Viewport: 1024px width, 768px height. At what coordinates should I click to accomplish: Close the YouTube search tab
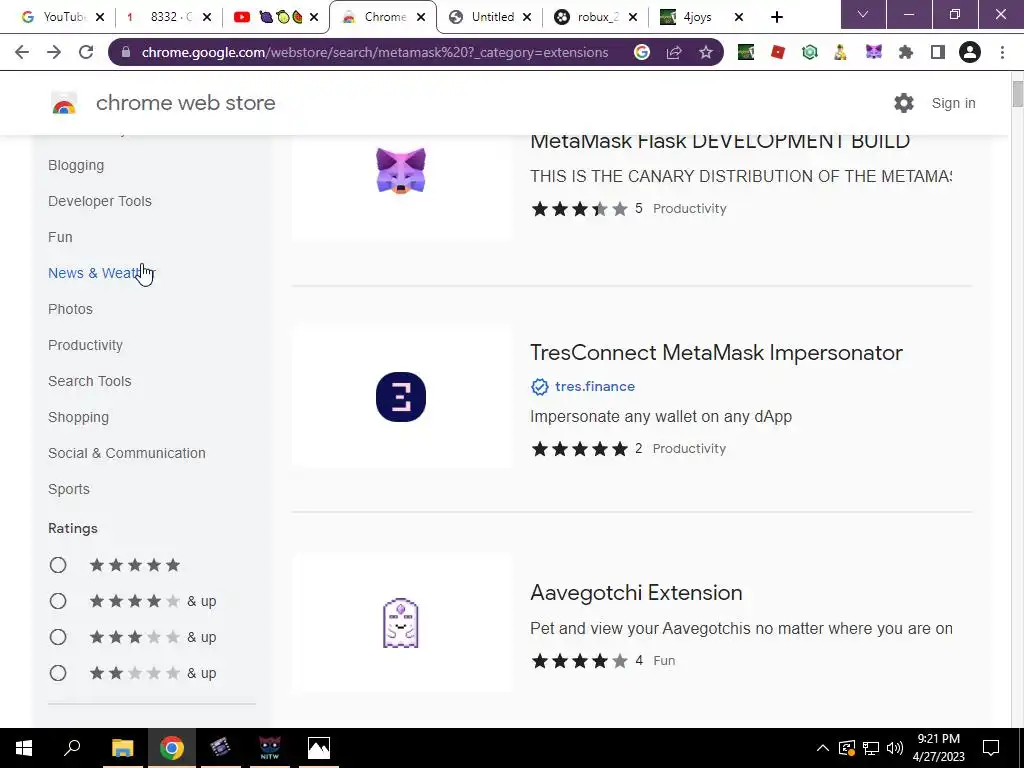(x=100, y=17)
